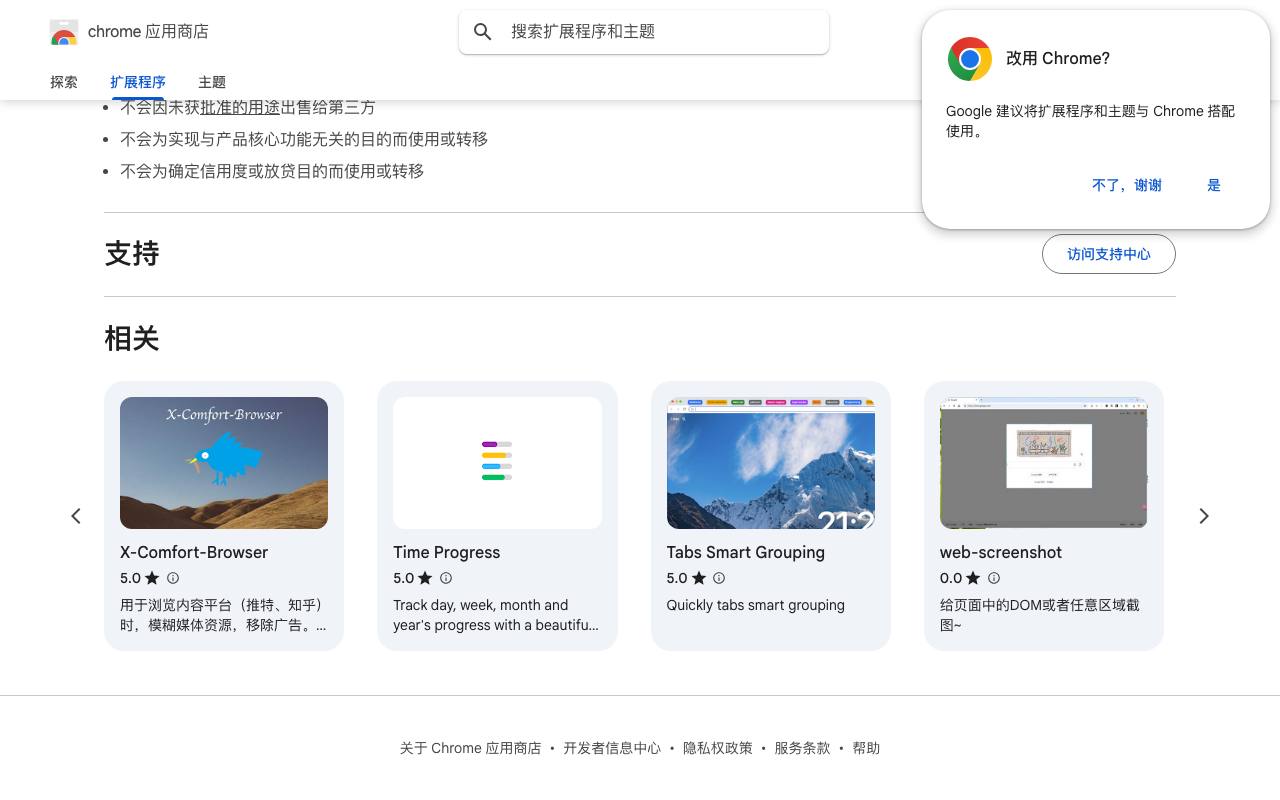Screen dimensions: 1280x800
Task: Click the 相关 section heading
Action: pos(132,339)
